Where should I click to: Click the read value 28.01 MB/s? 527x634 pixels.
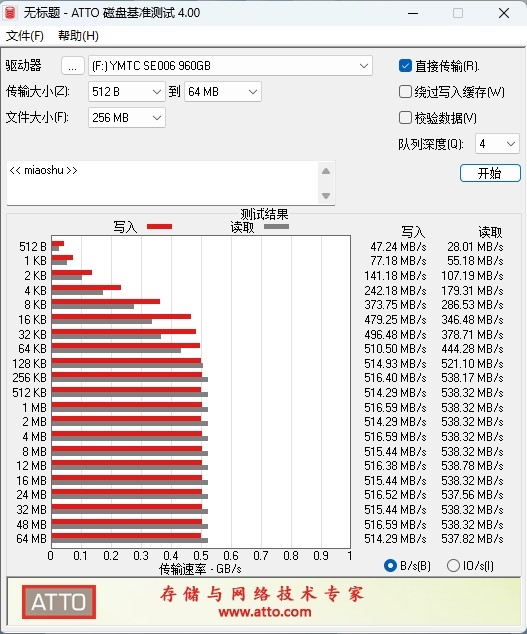[x=475, y=247]
